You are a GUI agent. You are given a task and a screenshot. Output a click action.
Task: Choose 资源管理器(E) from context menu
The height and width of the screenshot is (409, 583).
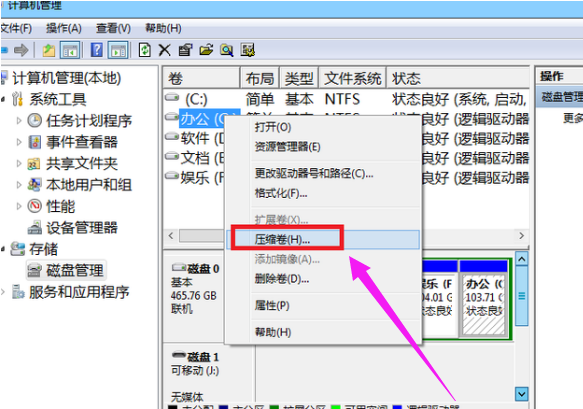coord(287,146)
